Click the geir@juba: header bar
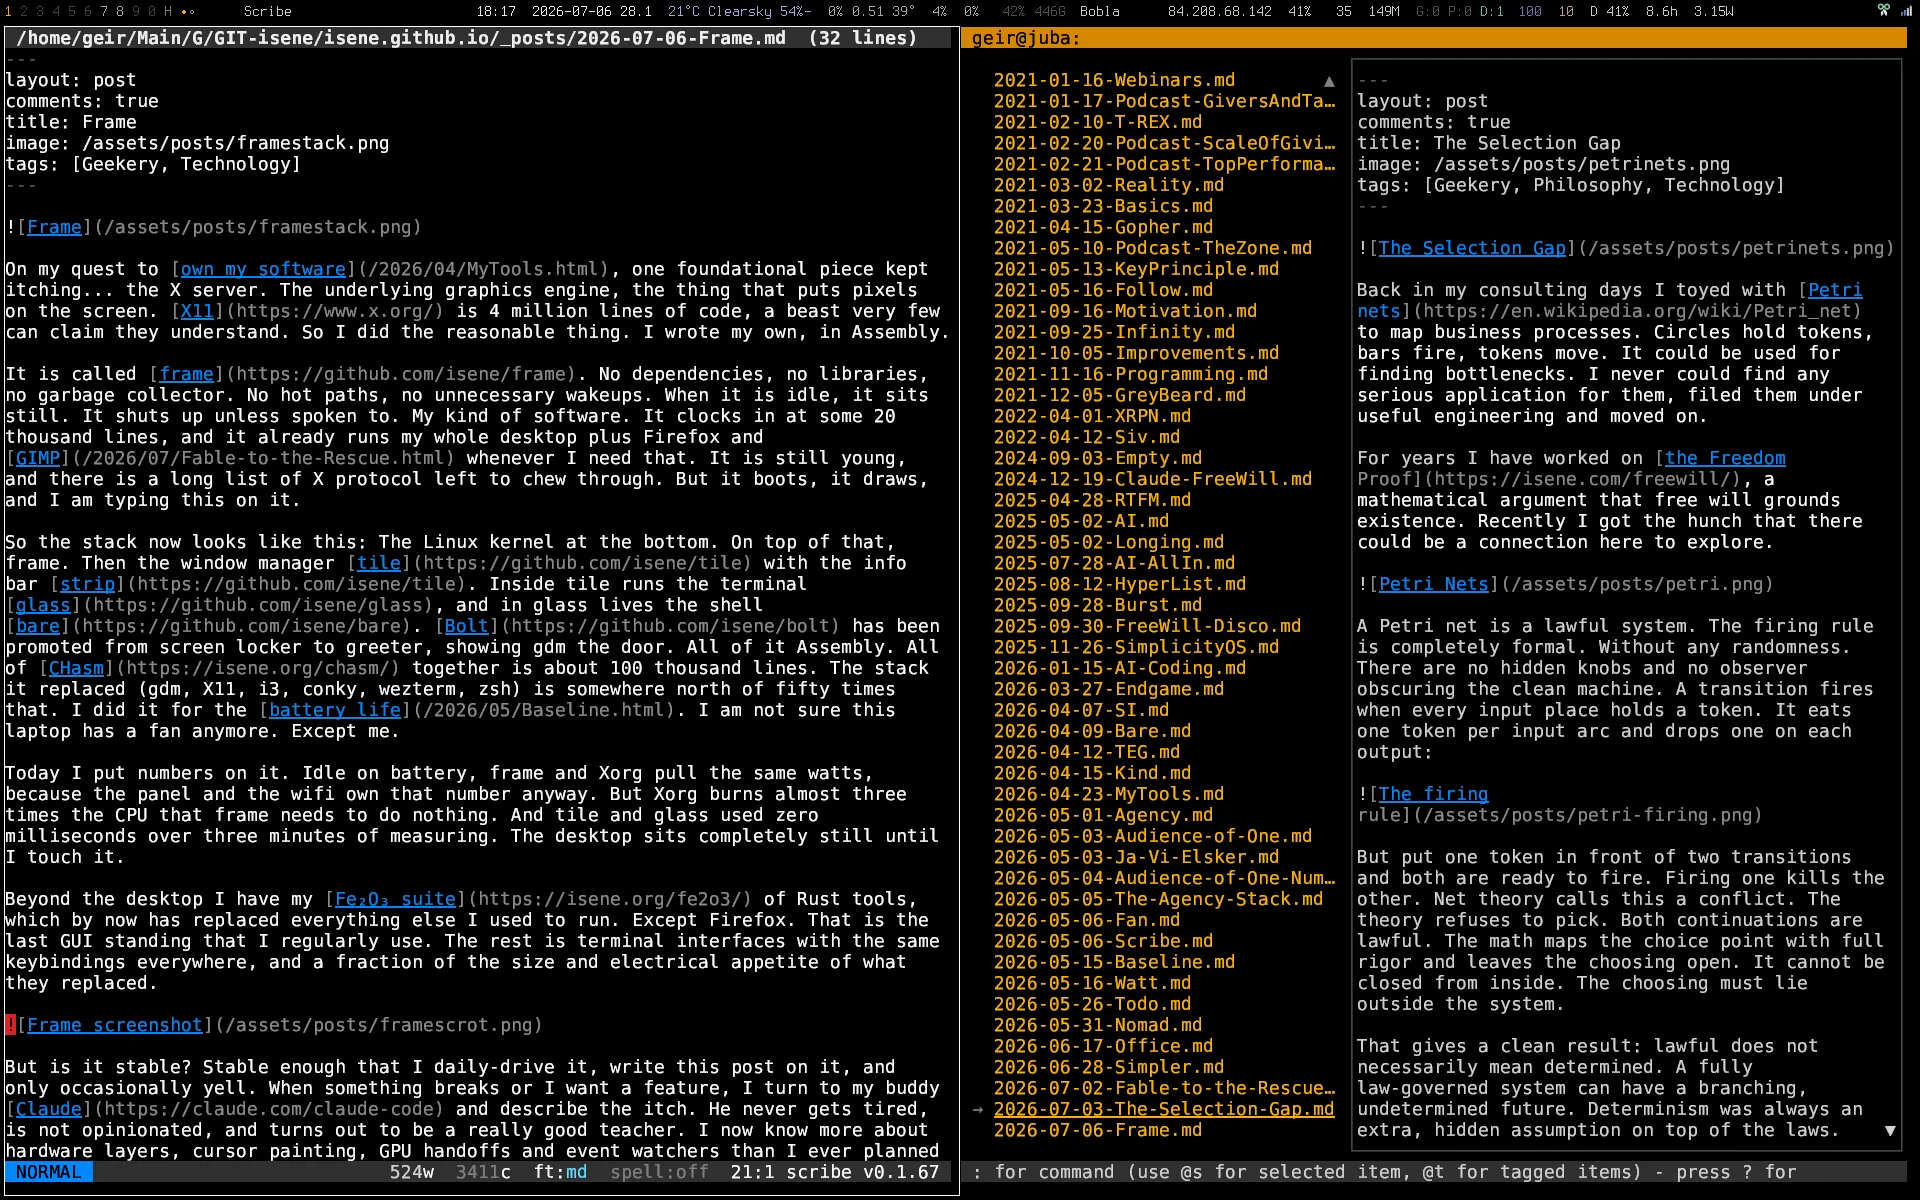1920x1200 pixels. (1433, 38)
